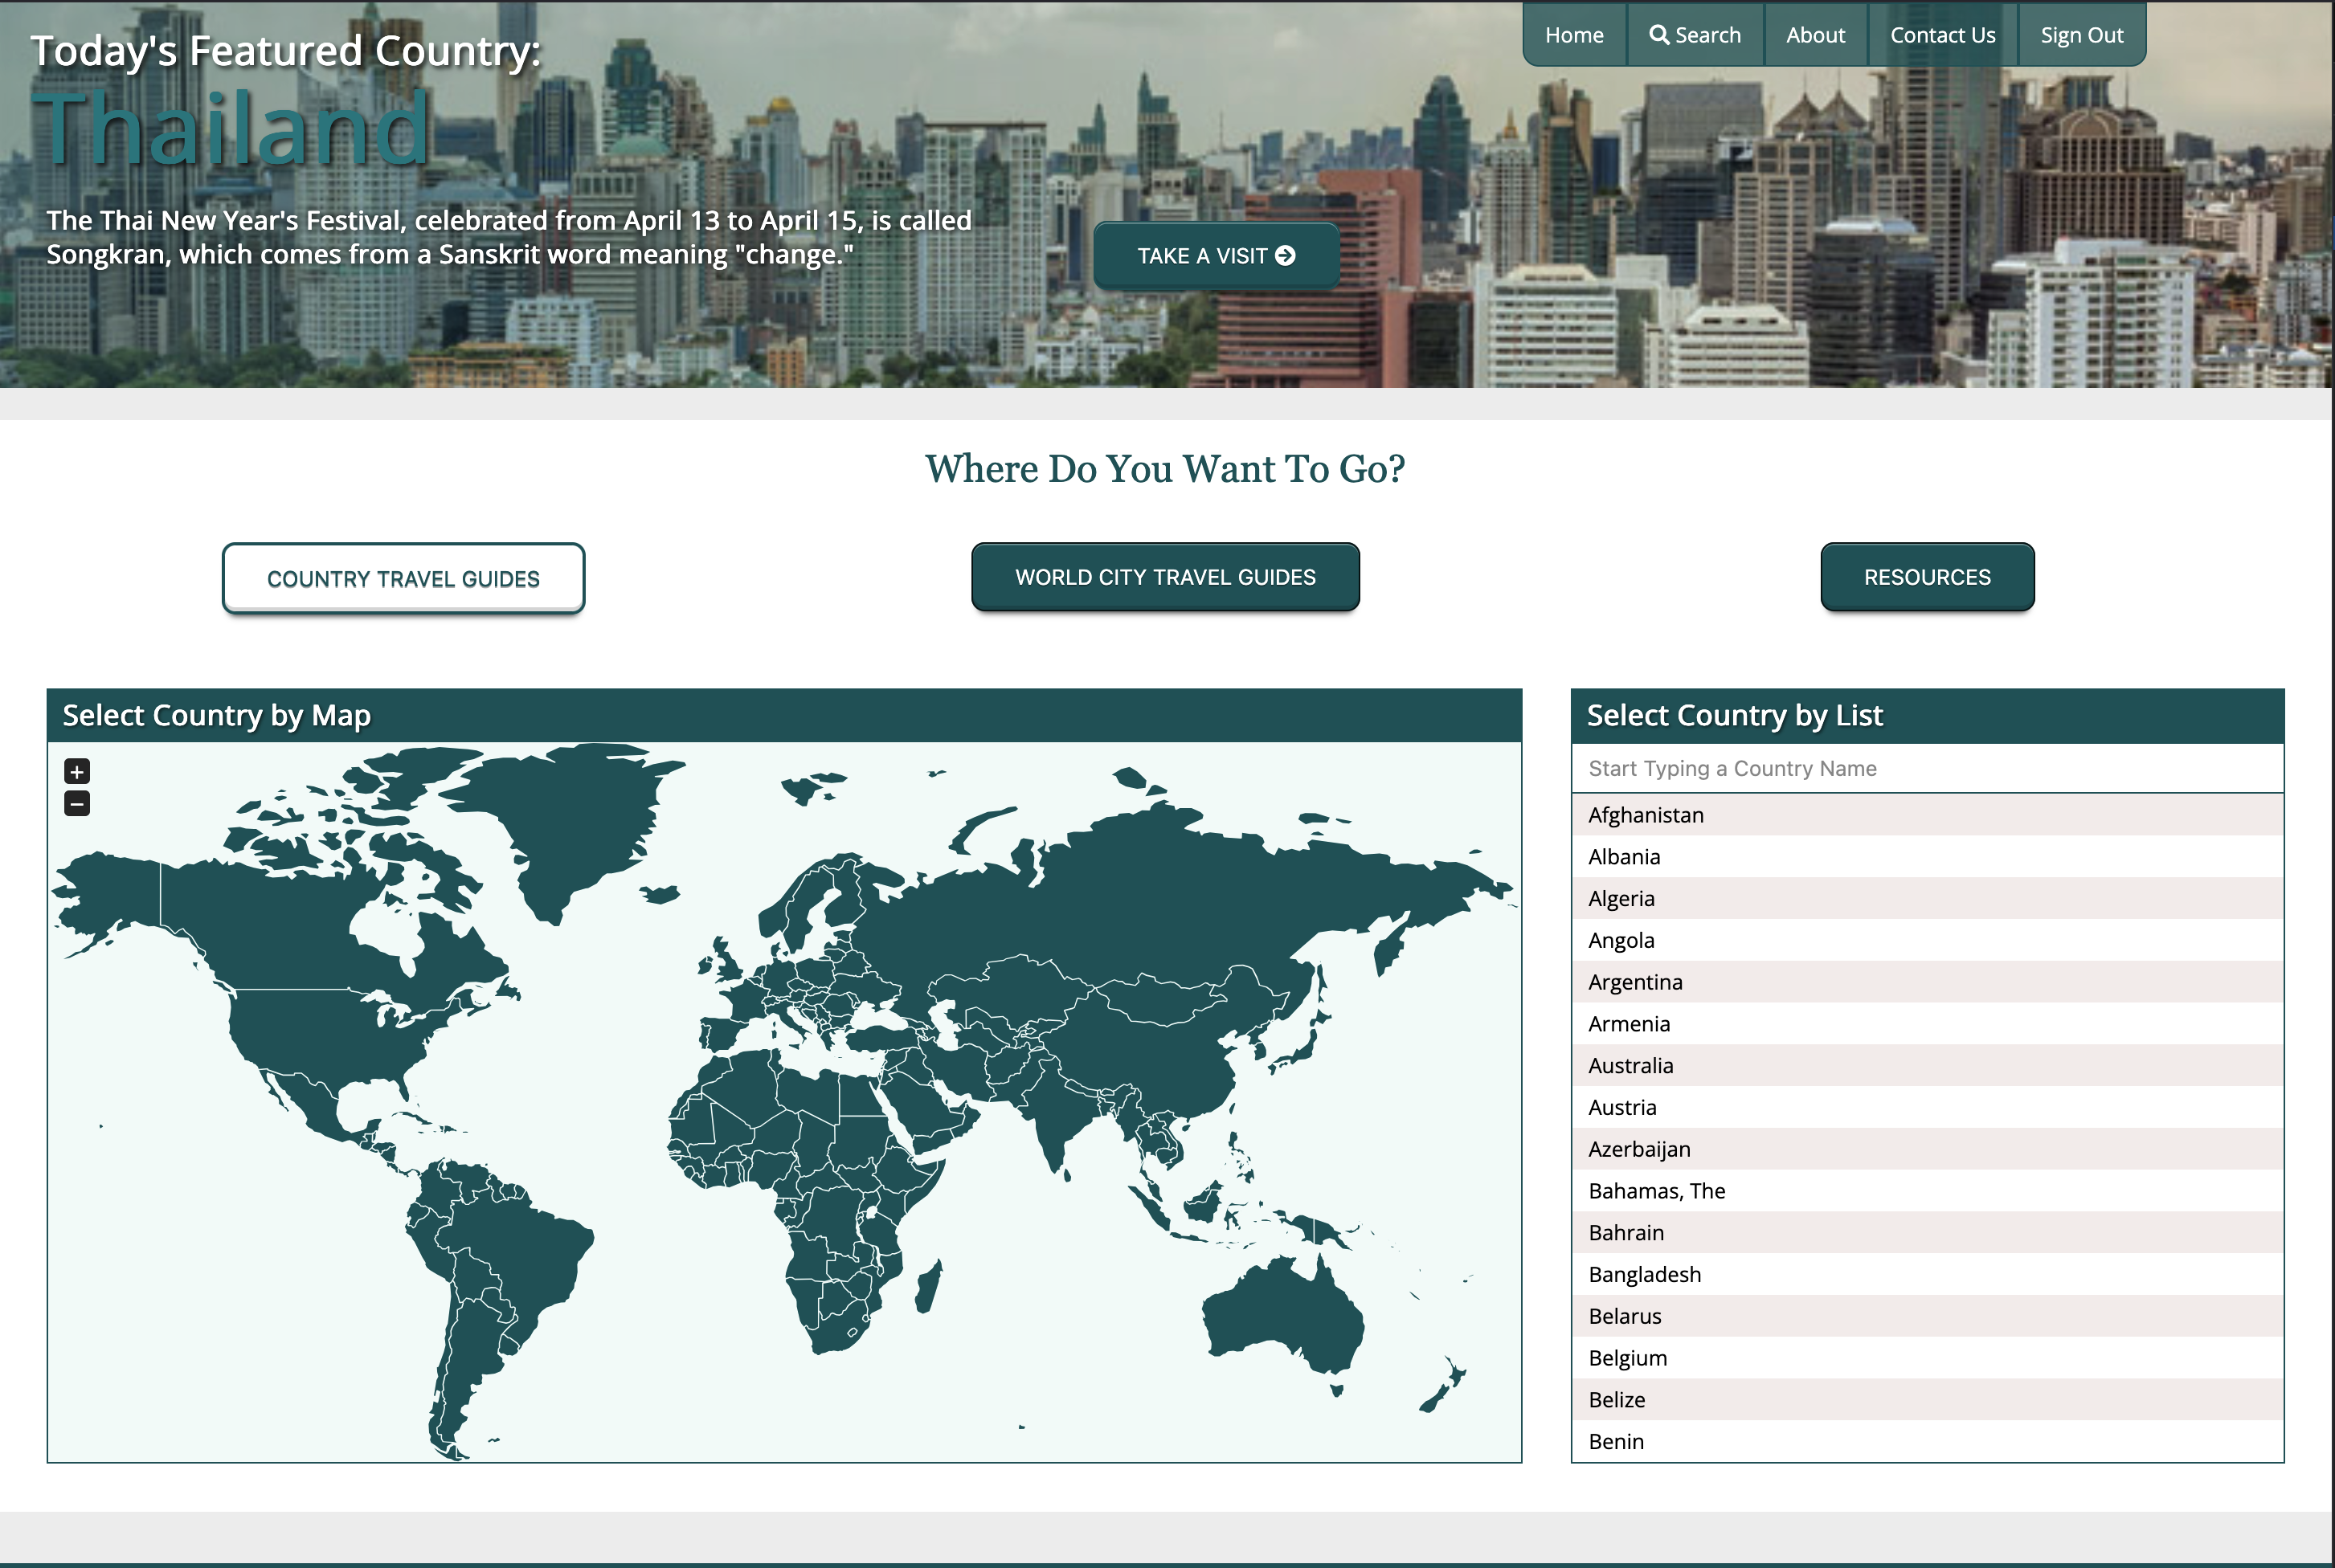Select Bangladesh from the country list

1927,1274
